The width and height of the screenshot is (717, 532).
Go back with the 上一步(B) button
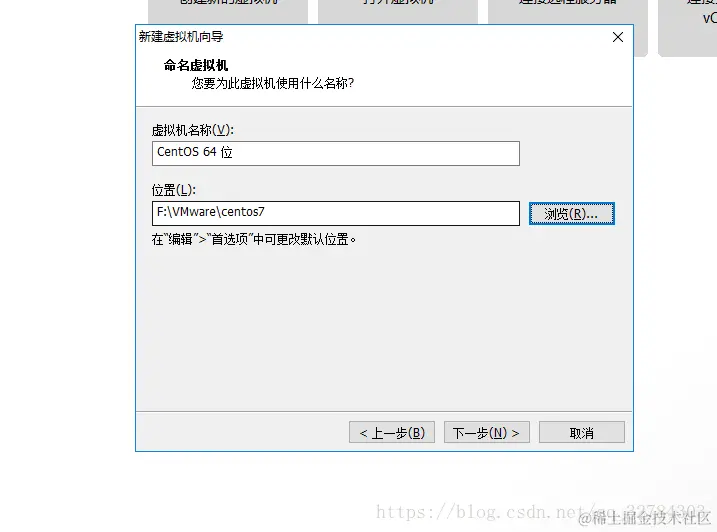tap(392, 432)
